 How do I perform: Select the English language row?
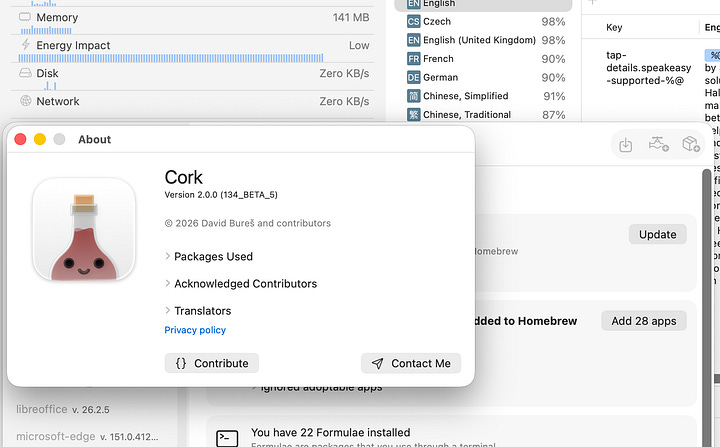coord(484,4)
